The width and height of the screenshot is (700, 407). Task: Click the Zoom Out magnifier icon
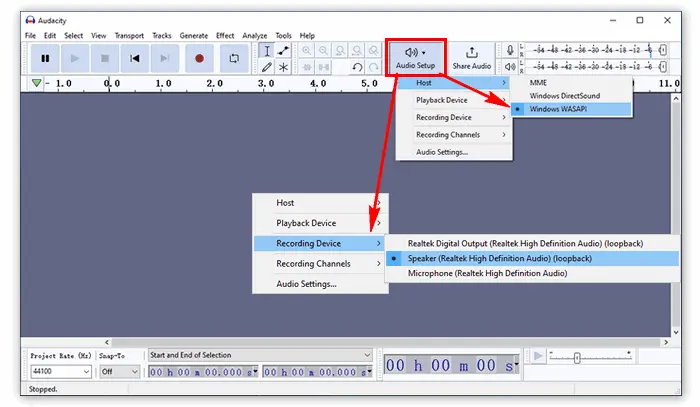coord(324,50)
